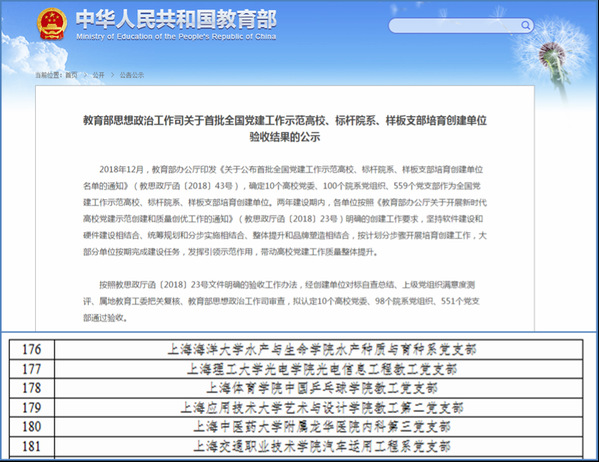Open the 公开 breadcrumb link
The height and width of the screenshot is (462, 599).
tap(98, 75)
